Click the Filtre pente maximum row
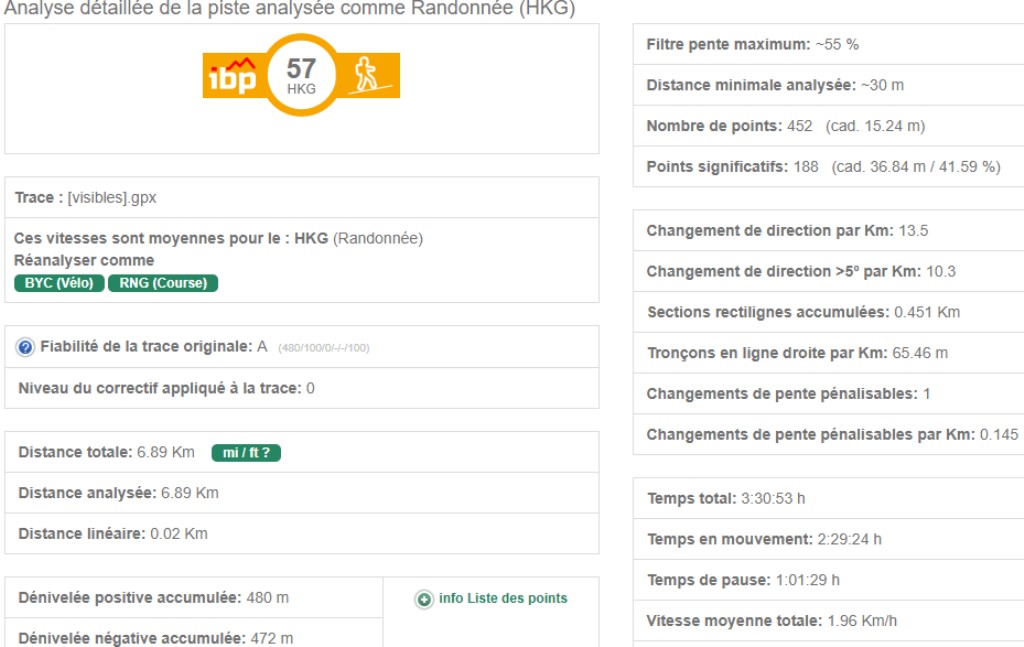 click(x=752, y=44)
